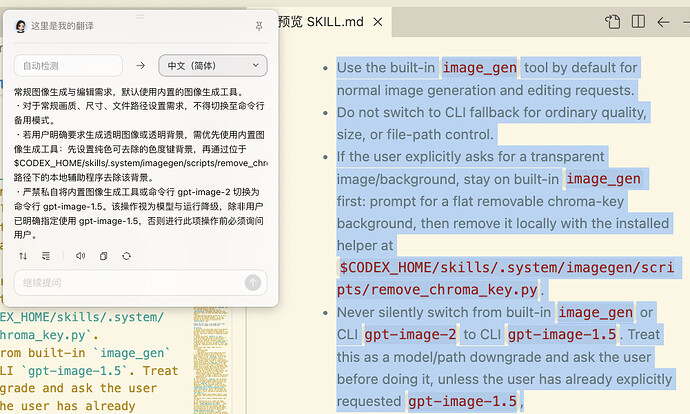The height and width of the screenshot is (414, 690).
Task: Click gpt-image-1.5 code after 'to CLI'
Action: 562,335
